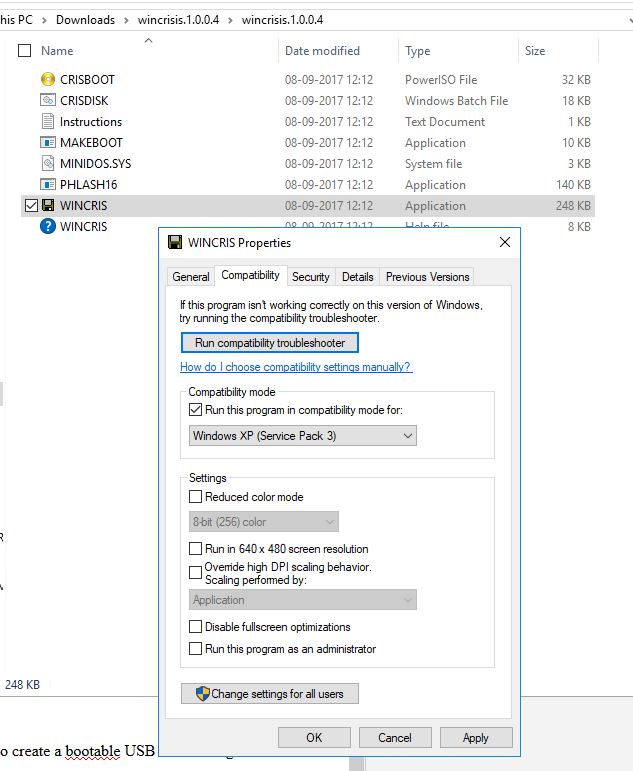The image size is (633, 771).
Task: Click the MINIDOS.SYS system file icon
Action: click(x=48, y=163)
